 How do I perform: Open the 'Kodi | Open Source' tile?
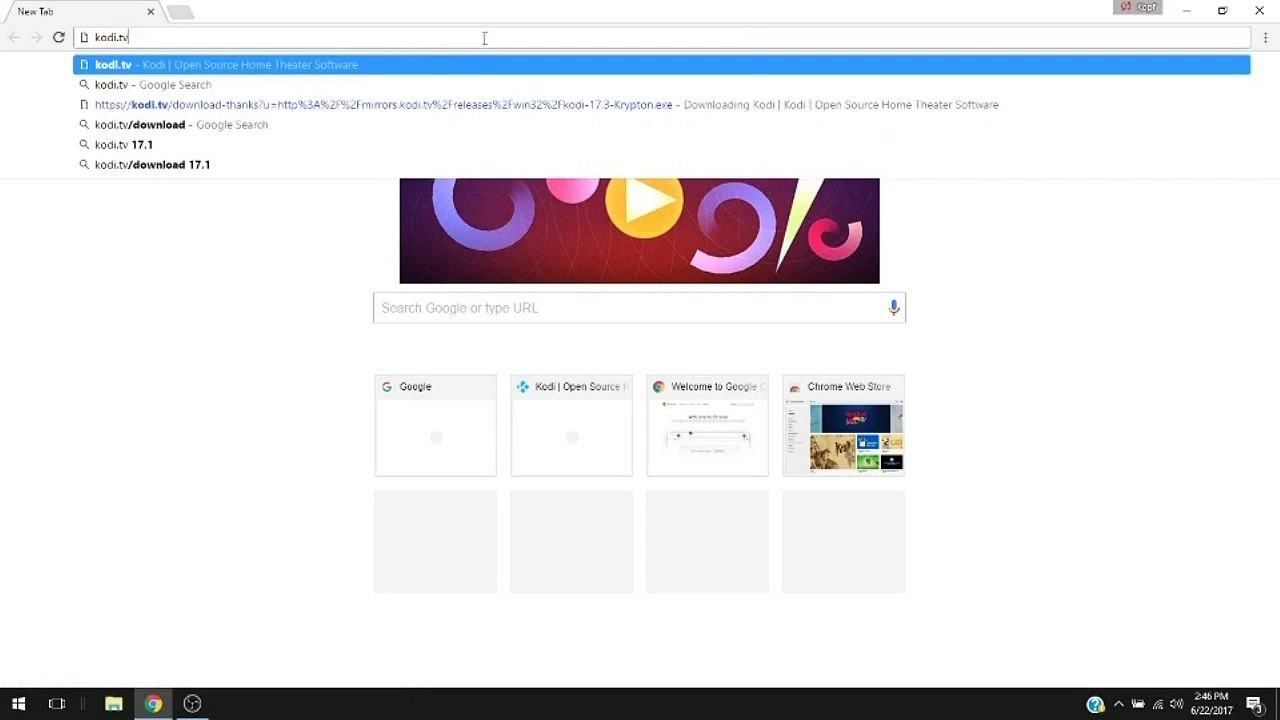coord(571,425)
